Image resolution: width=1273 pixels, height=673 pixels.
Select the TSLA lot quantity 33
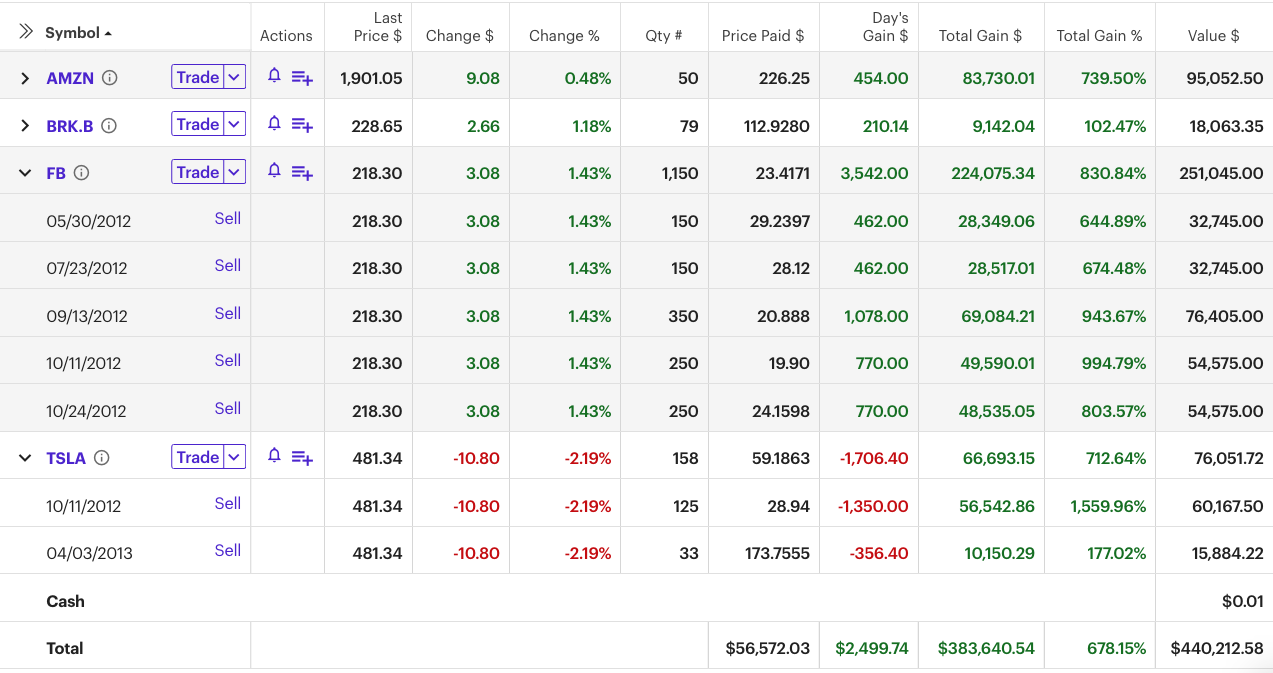(x=688, y=553)
